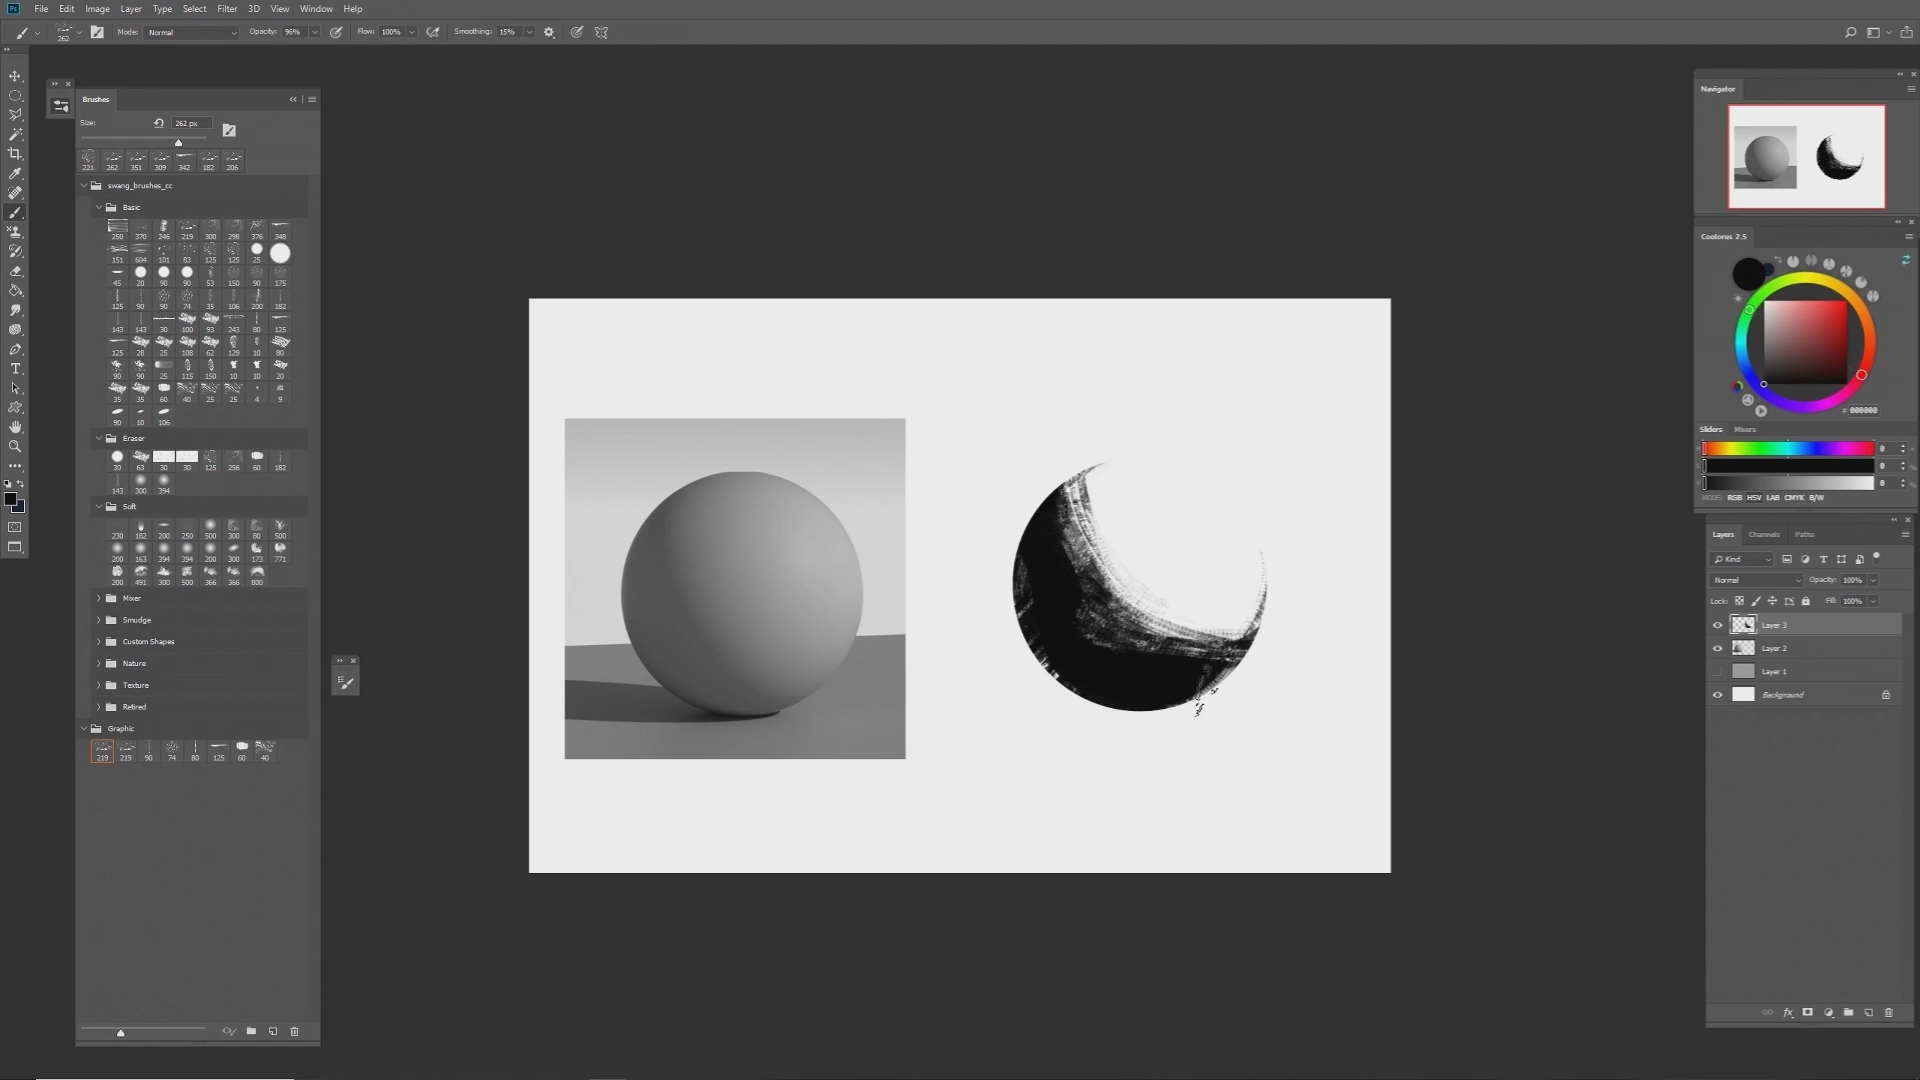Select the Hand tool
The width and height of the screenshot is (1920, 1080).
click(x=15, y=427)
